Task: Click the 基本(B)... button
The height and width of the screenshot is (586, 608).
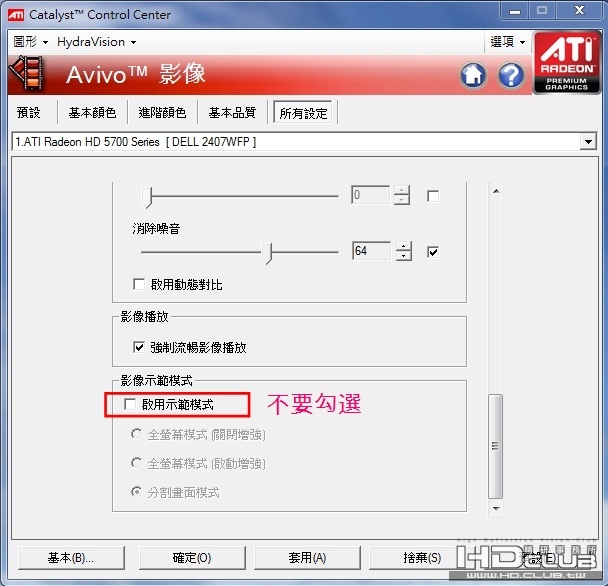Action: point(71,558)
